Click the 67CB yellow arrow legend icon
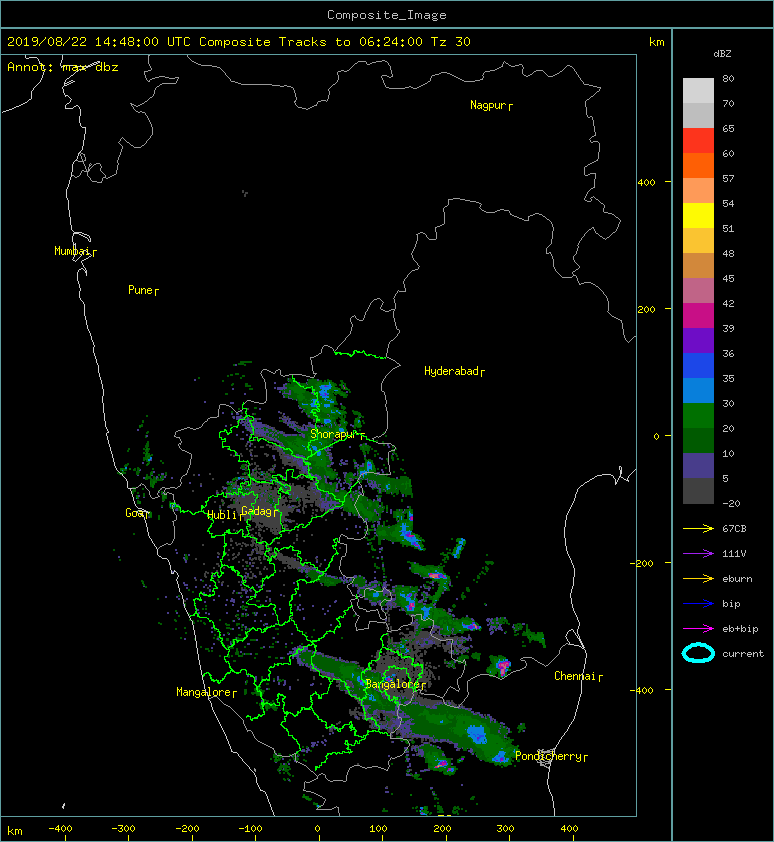The image size is (774, 842). click(698, 528)
